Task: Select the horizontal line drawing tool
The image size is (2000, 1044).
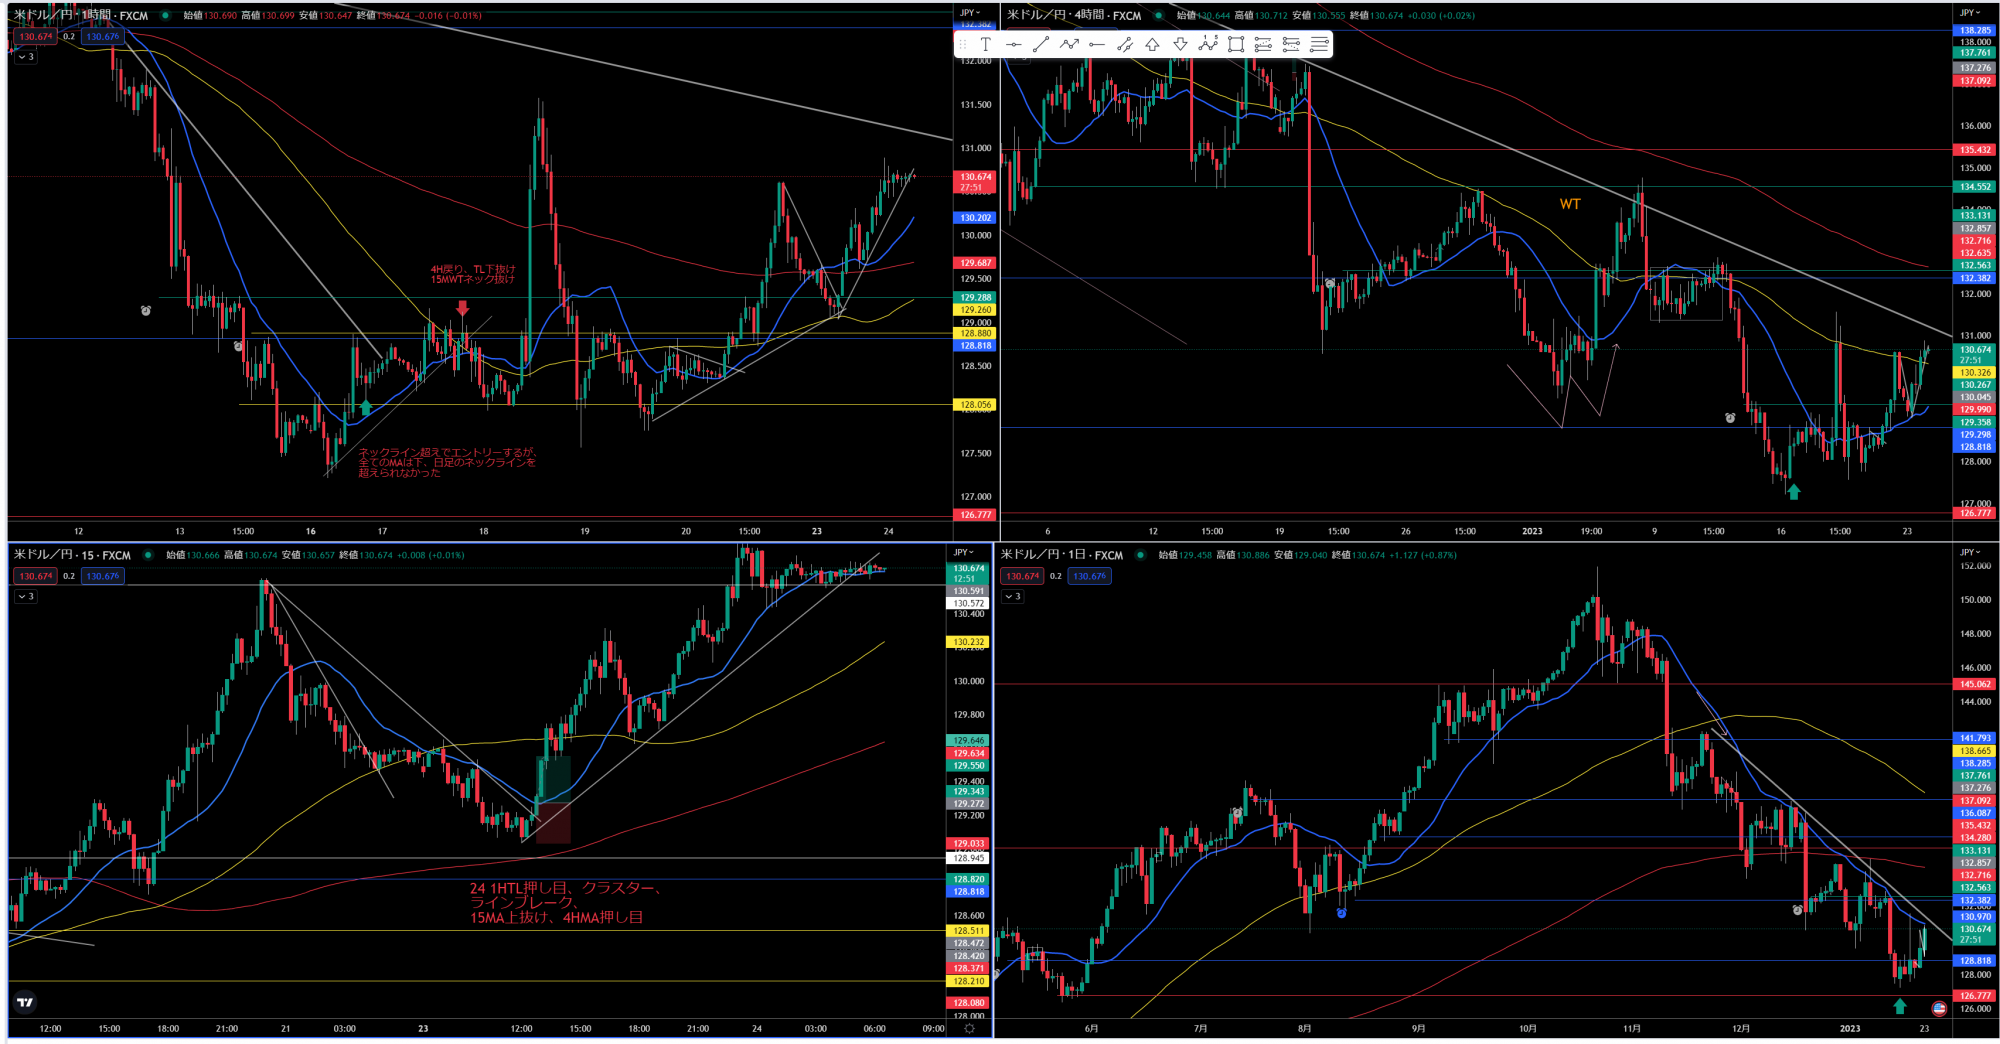Action: [x=1013, y=44]
